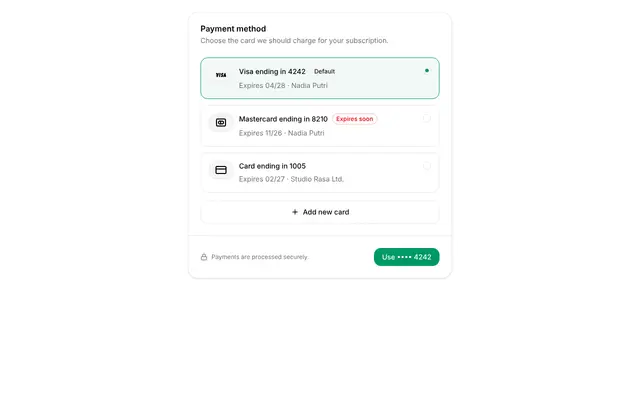640x400 pixels.
Task: Click the Expires 02/27 Studio Rasa Ltd. line
Action: (291, 179)
